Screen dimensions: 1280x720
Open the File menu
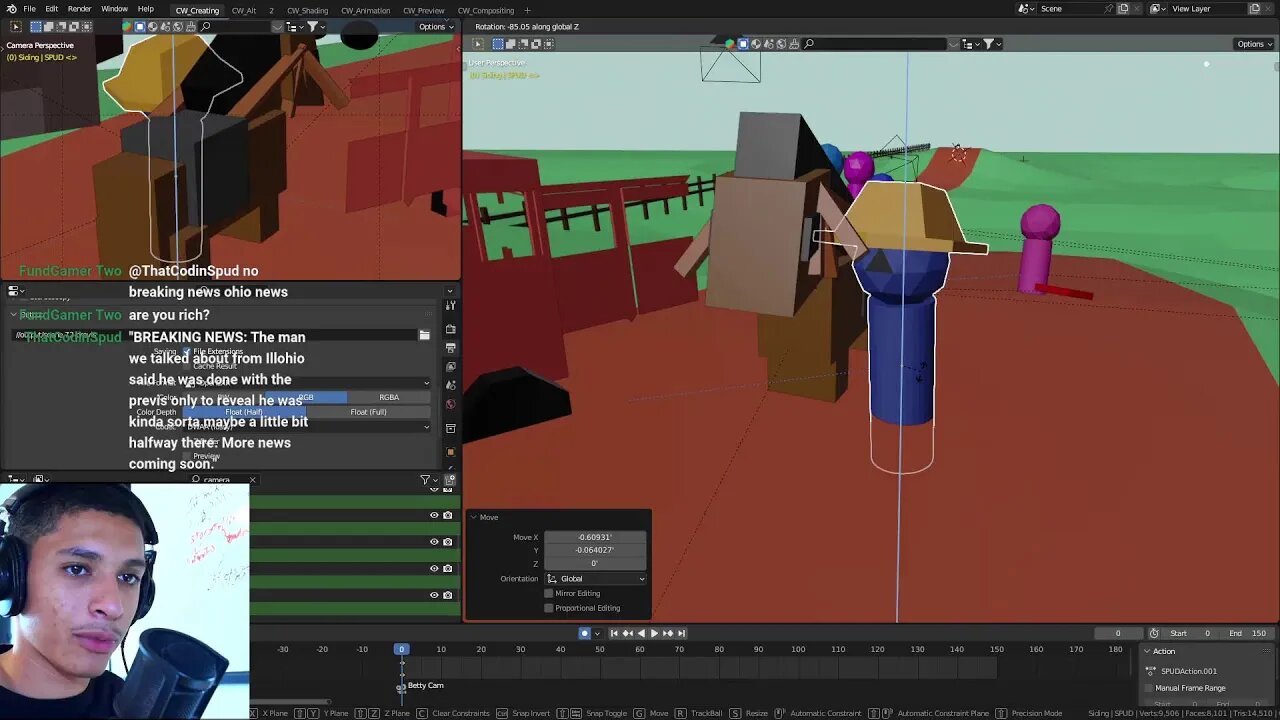30,9
